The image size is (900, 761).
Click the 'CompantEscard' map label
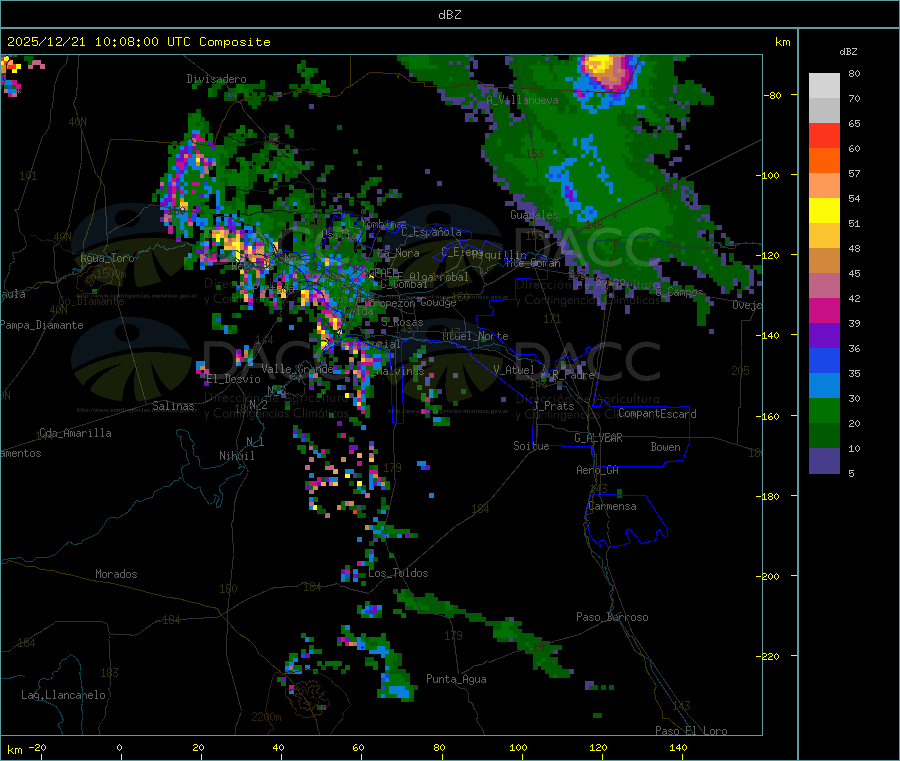point(657,414)
